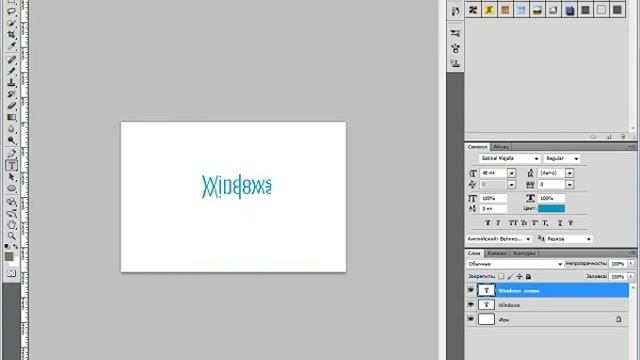
Task: Switch to the Символ tab
Action: point(477,147)
